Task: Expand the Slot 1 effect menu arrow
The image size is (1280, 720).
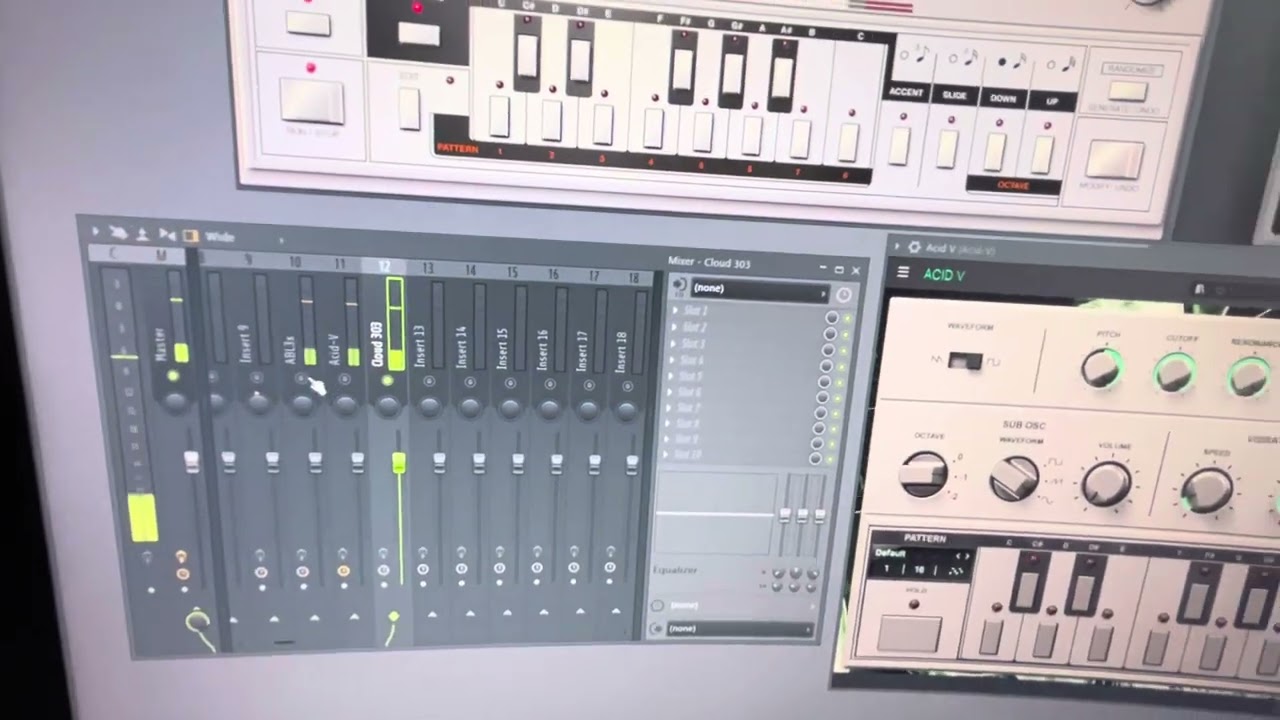Action: [x=677, y=310]
